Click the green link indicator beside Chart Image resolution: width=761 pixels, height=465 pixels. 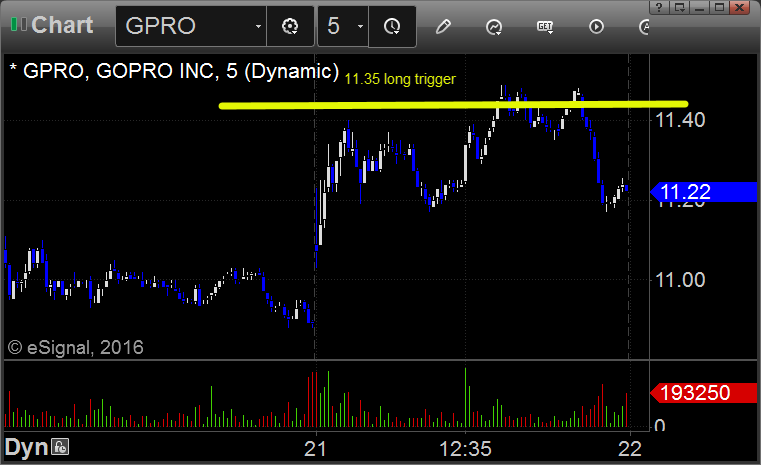pos(18,24)
